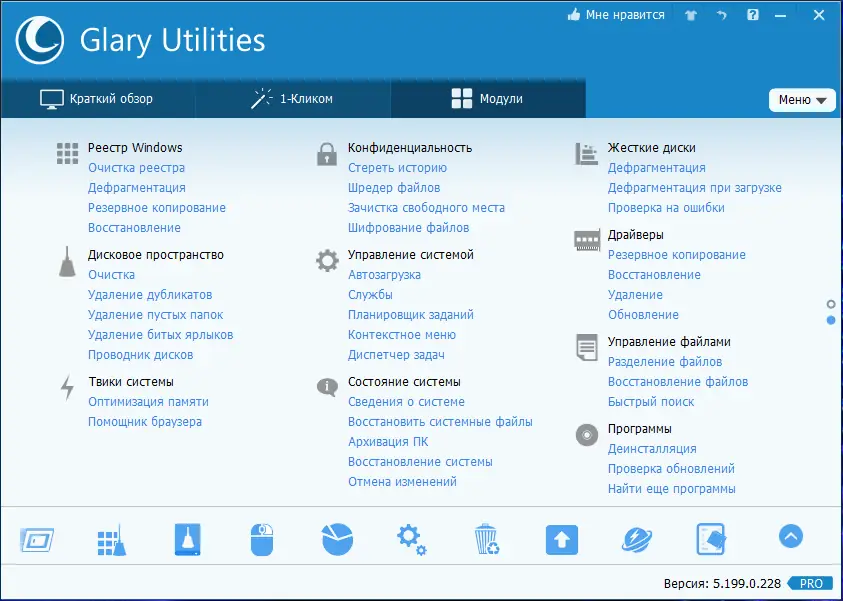Click the up-arrow software update dock icon
Screen dimensions: 843x601
[x=562, y=540]
